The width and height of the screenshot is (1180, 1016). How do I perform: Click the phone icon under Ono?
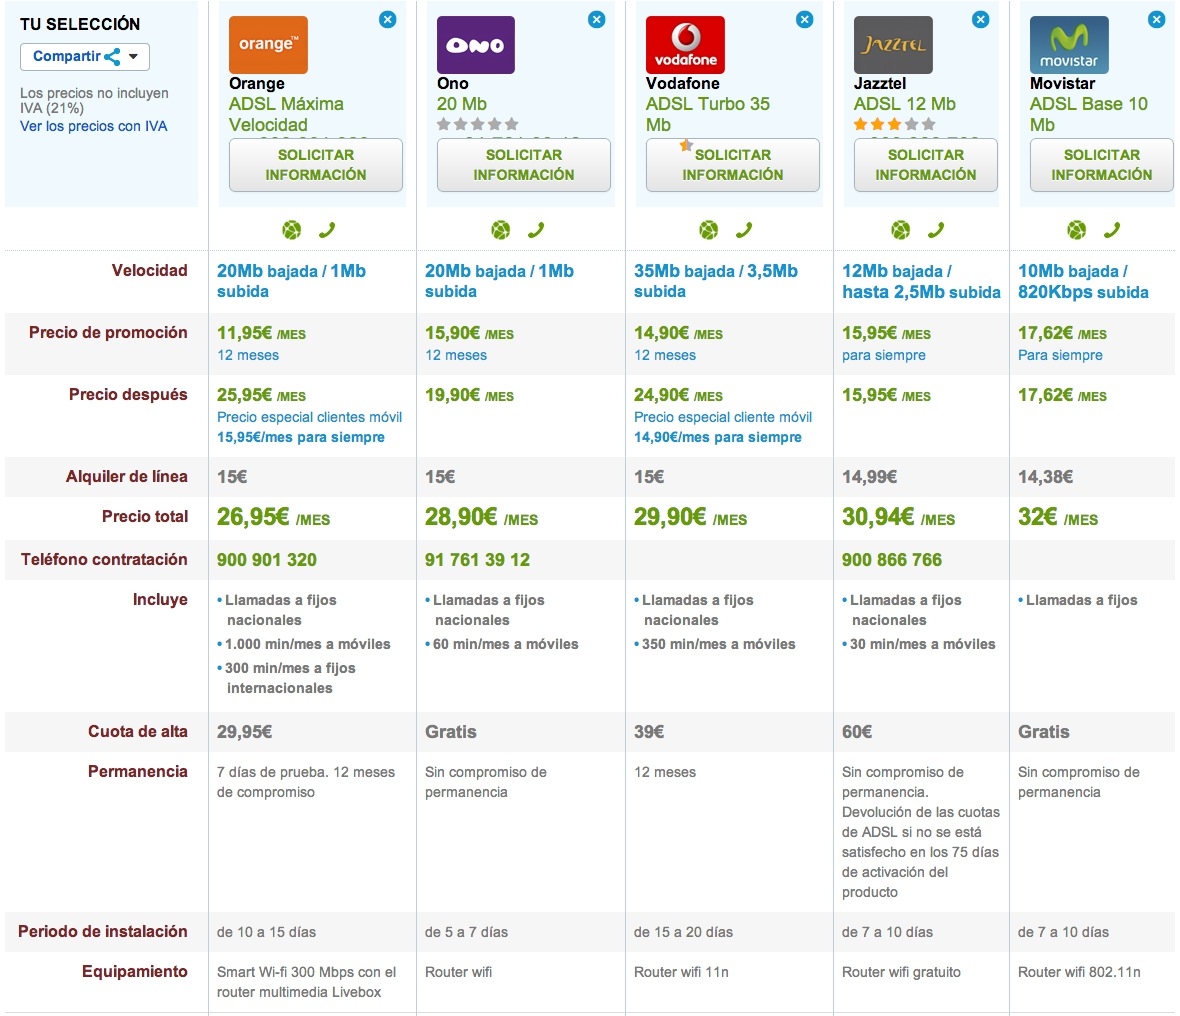[x=536, y=230]
